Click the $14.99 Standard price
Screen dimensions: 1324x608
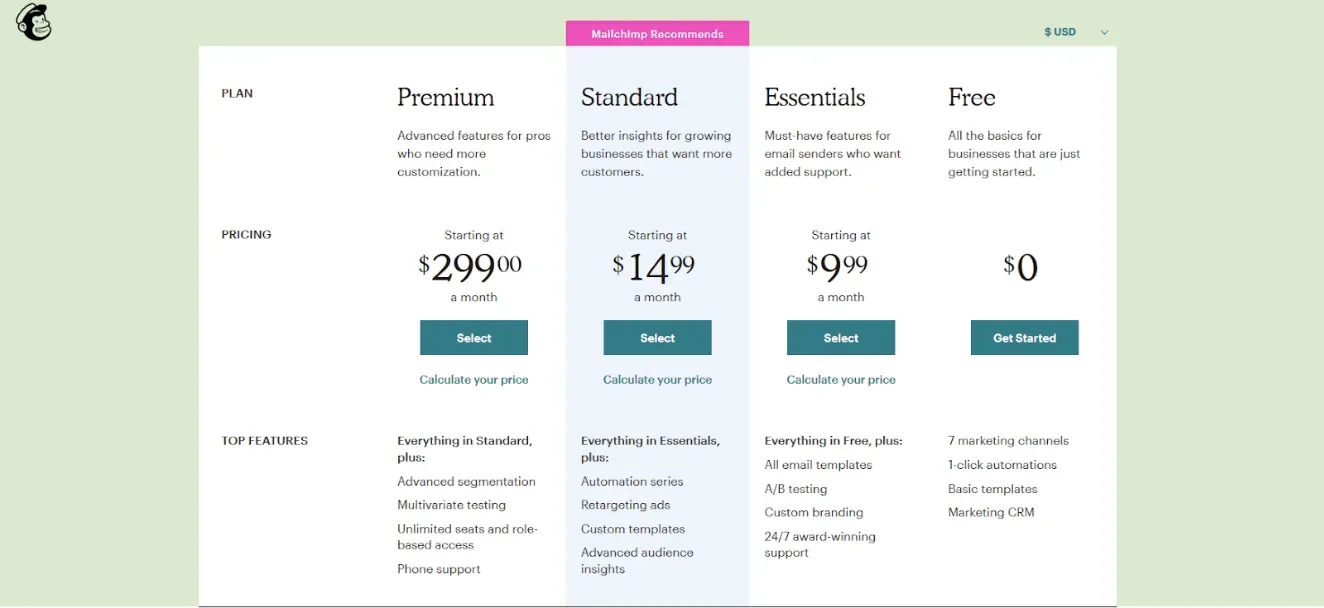coord(654,266)
